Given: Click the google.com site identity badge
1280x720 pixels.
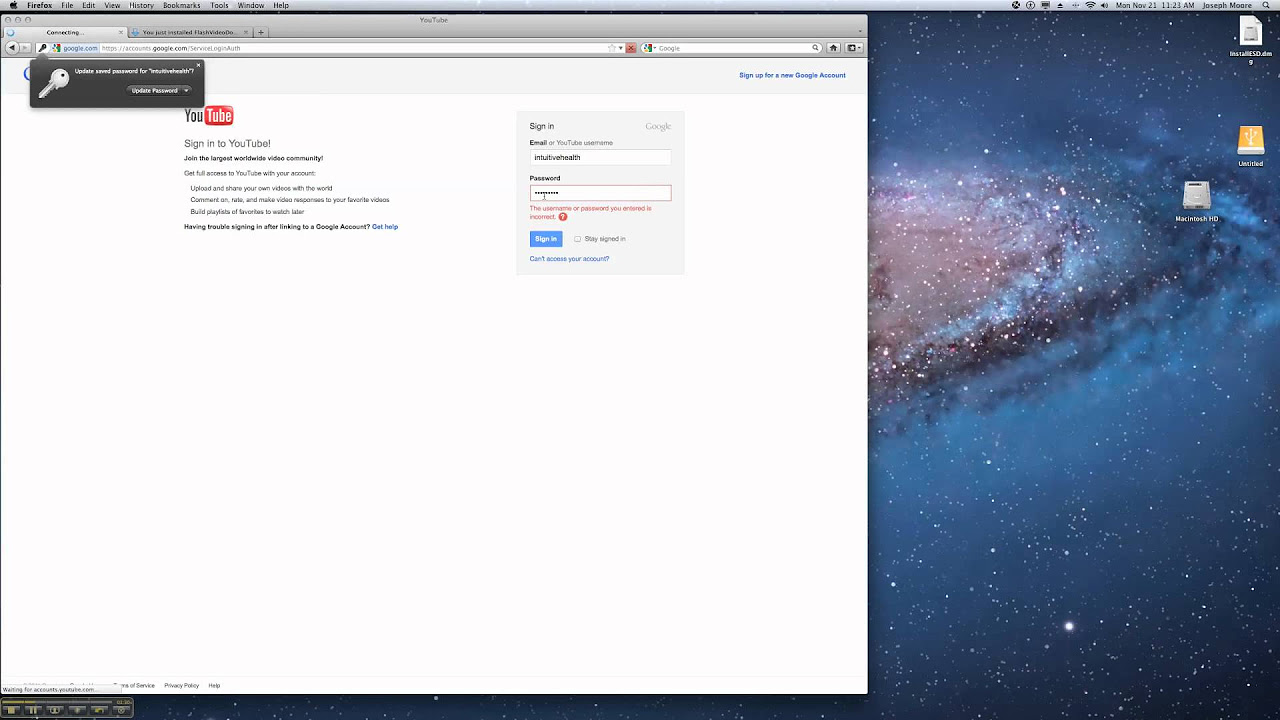Looking at the screenshot, I should pos(75,48).
